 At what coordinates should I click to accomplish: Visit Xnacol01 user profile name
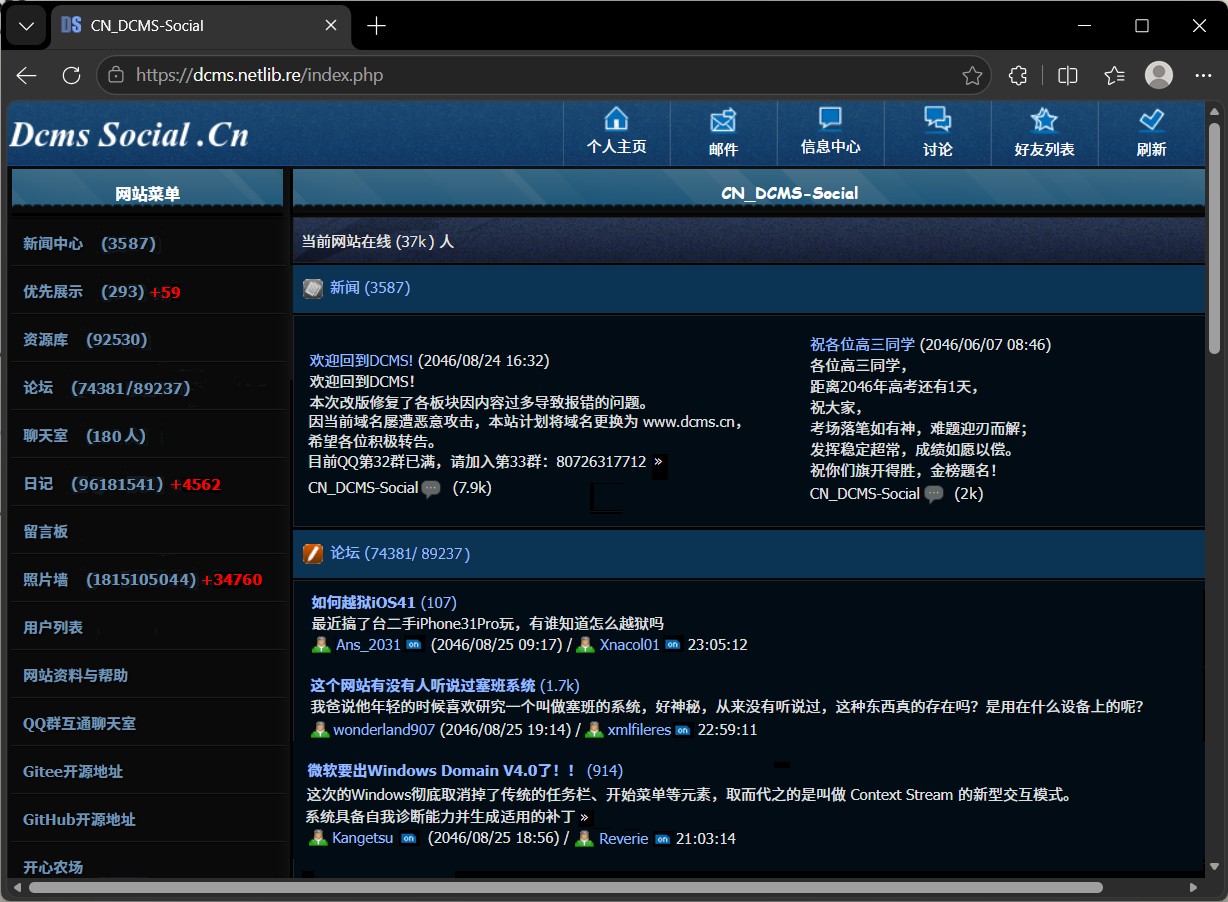(630, 645)
